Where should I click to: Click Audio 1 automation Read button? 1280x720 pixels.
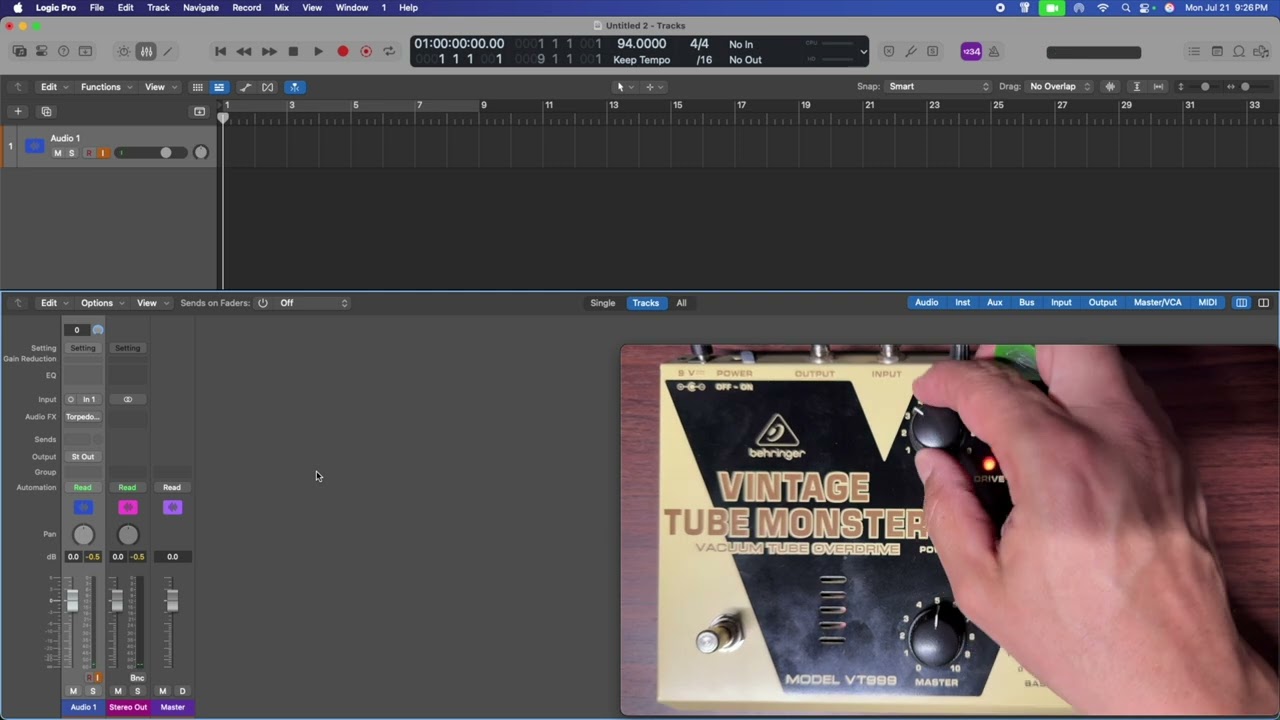(83, 488)
